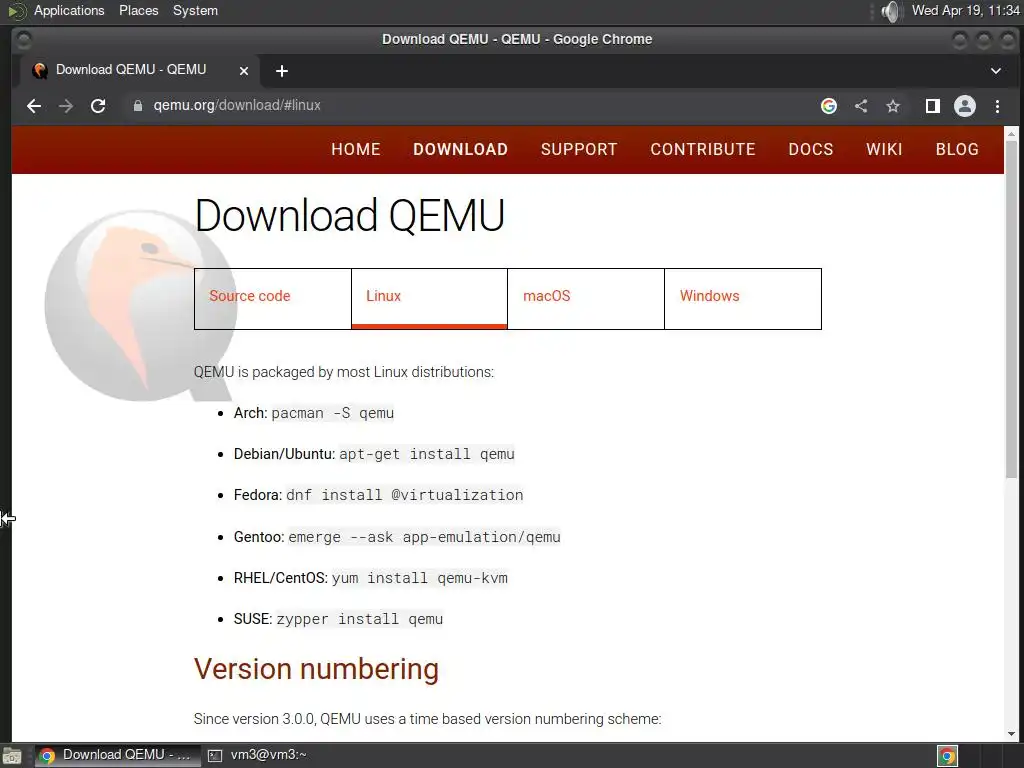
Task: Switch to the Windows download tab
Action: [743, 298]
